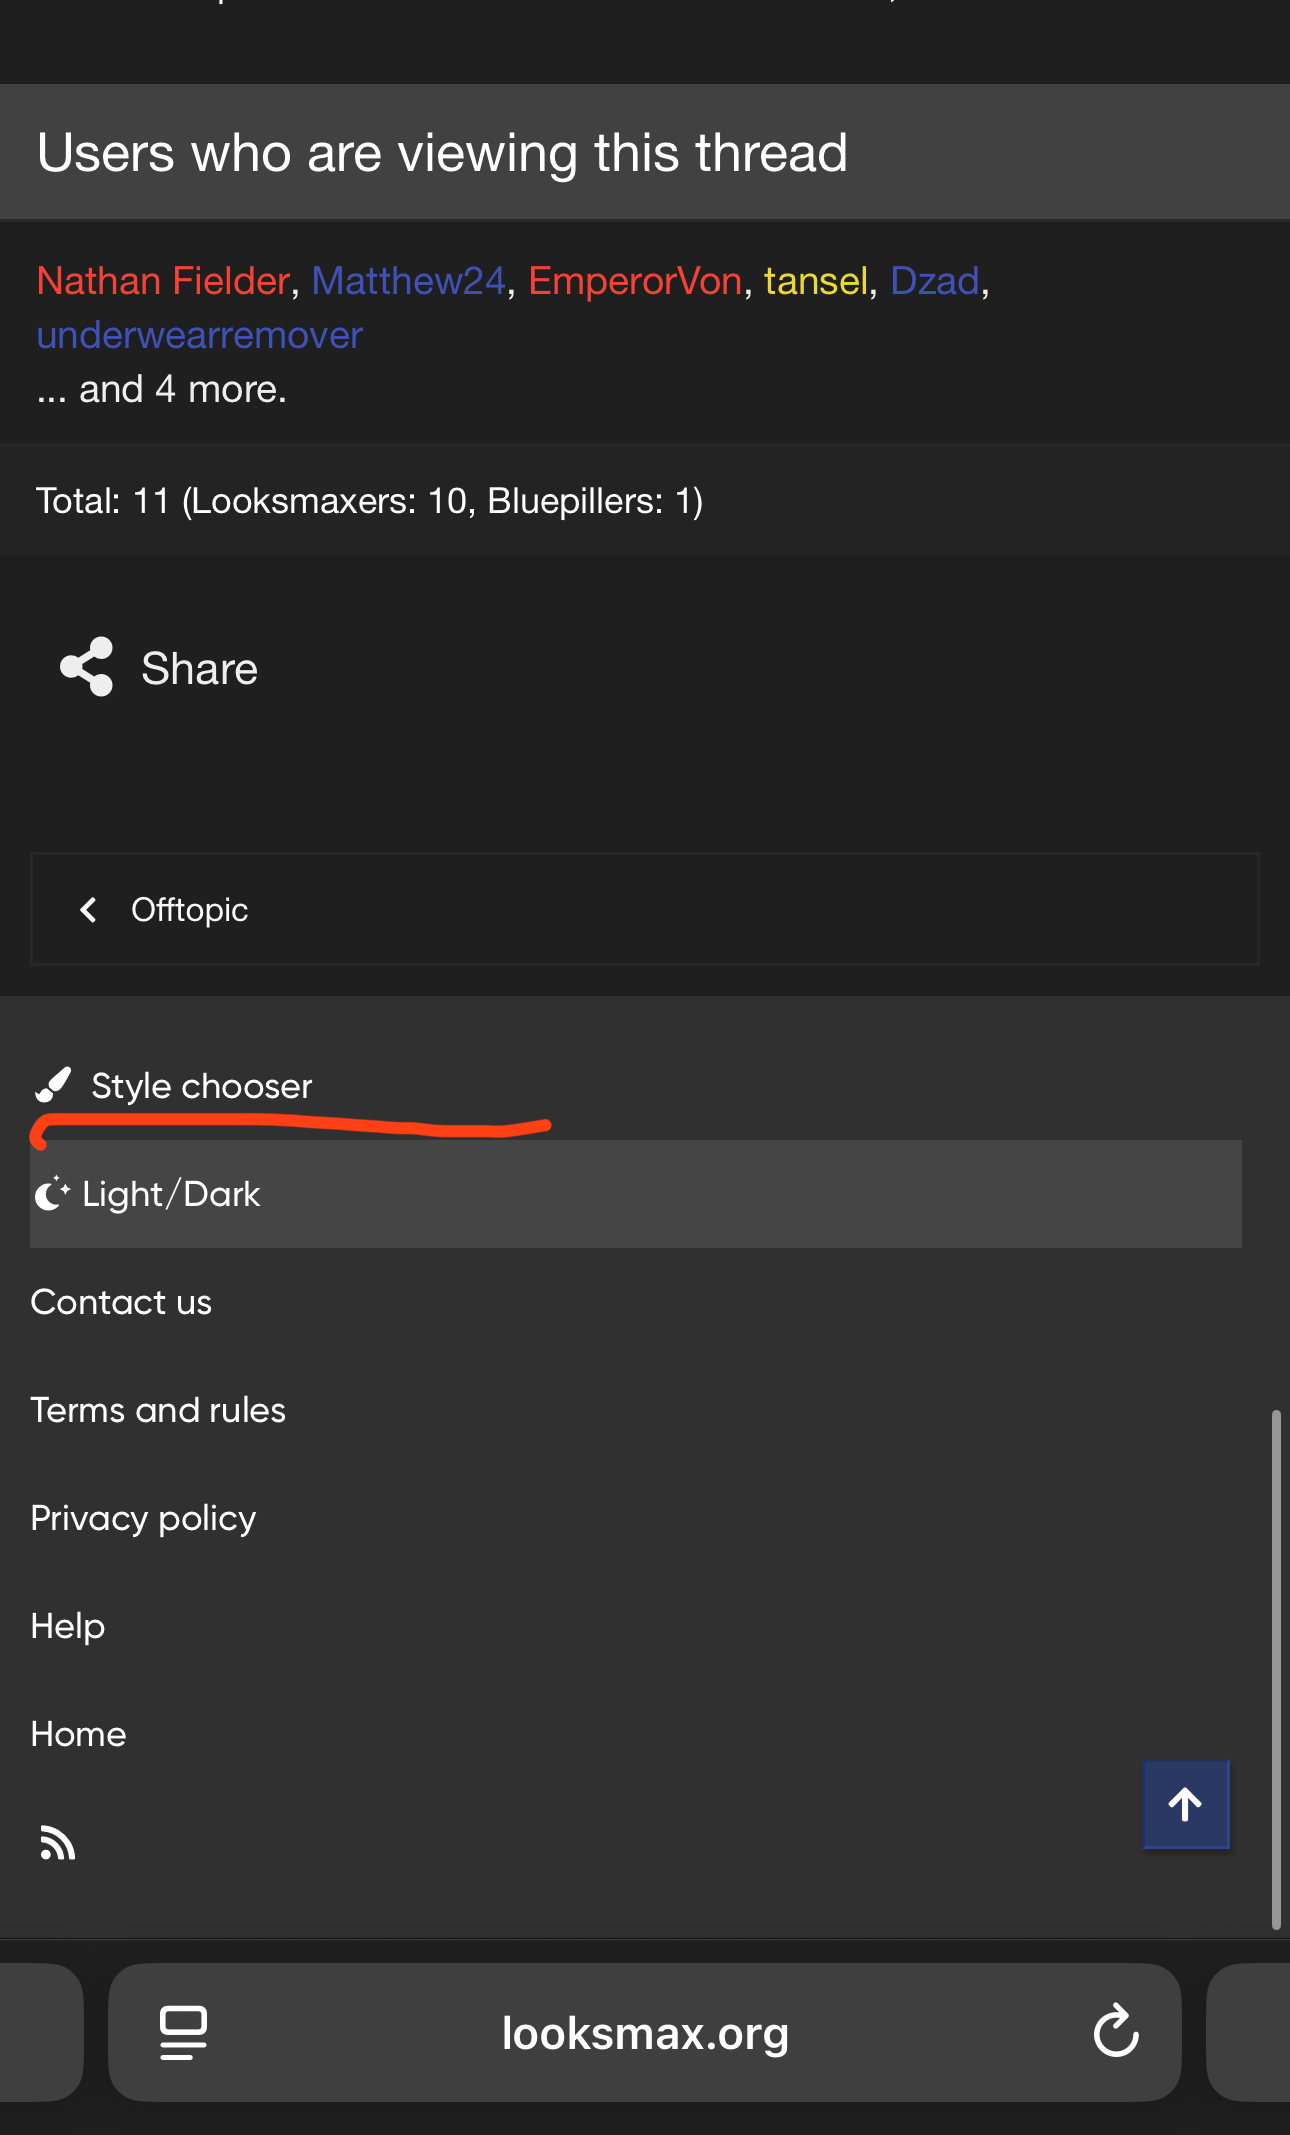Open the Privacy policy page

click(x=143, y=1518)
